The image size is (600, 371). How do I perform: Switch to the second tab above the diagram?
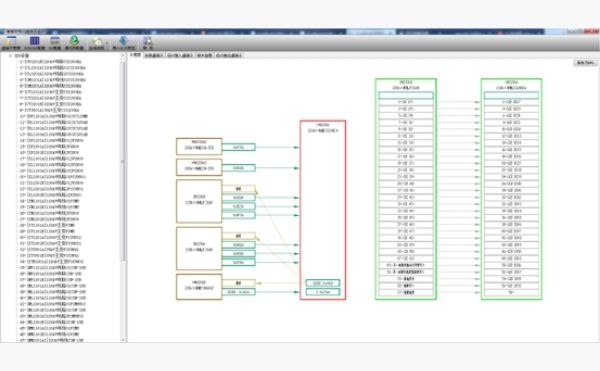tap(153, 55)
